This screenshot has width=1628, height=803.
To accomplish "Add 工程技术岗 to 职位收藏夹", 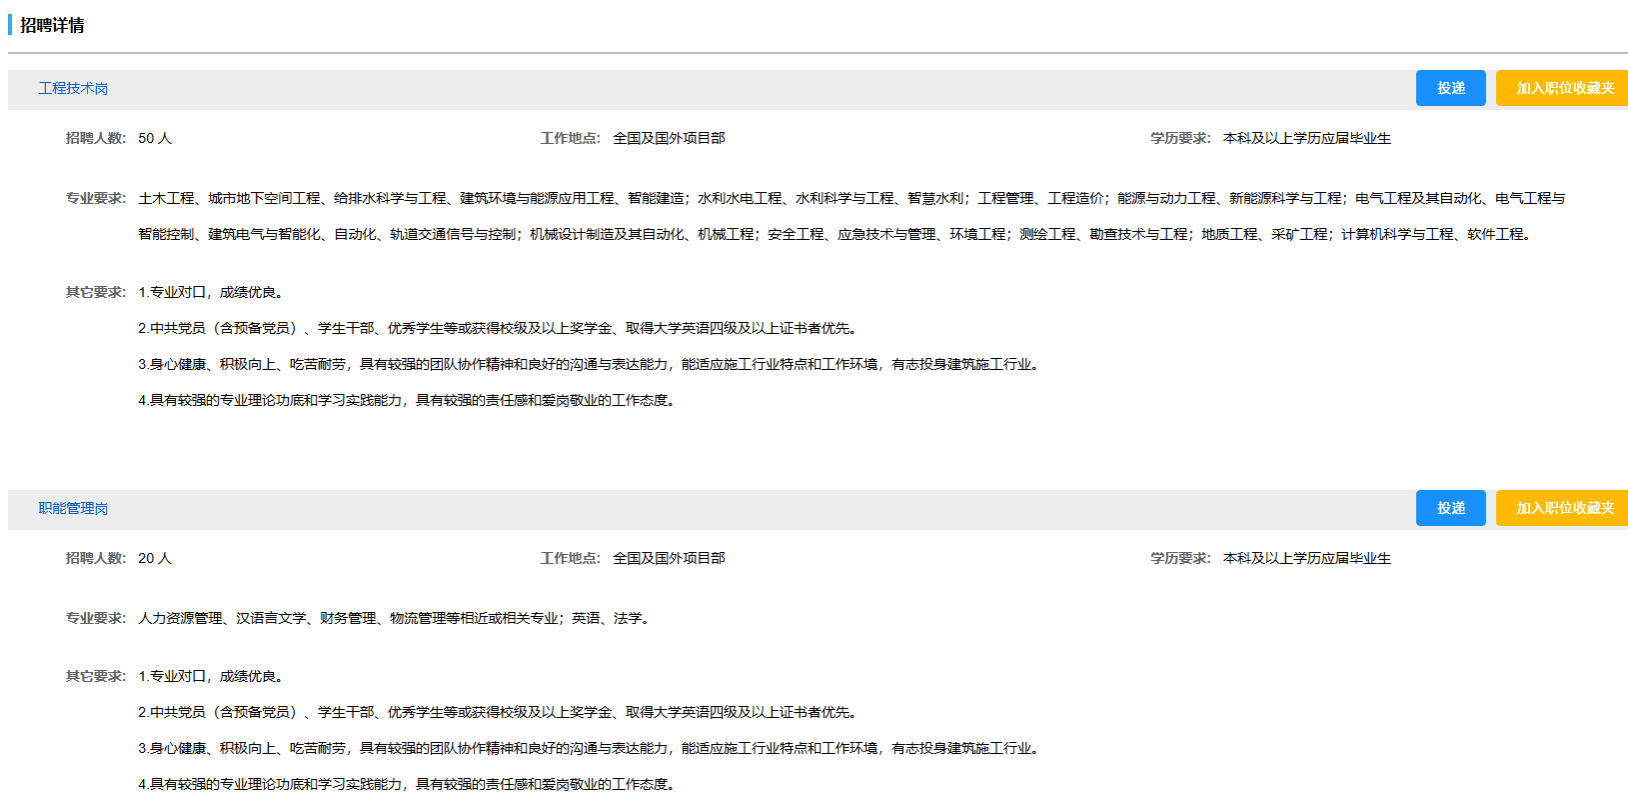I will coord(1564,88).
